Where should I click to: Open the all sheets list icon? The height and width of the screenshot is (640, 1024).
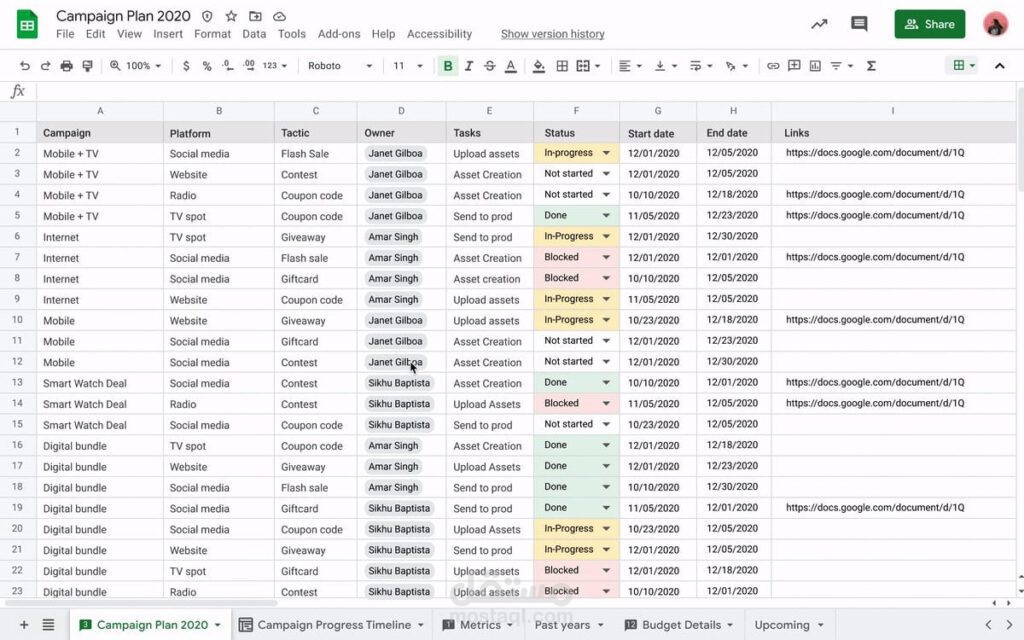click(48, 625)
